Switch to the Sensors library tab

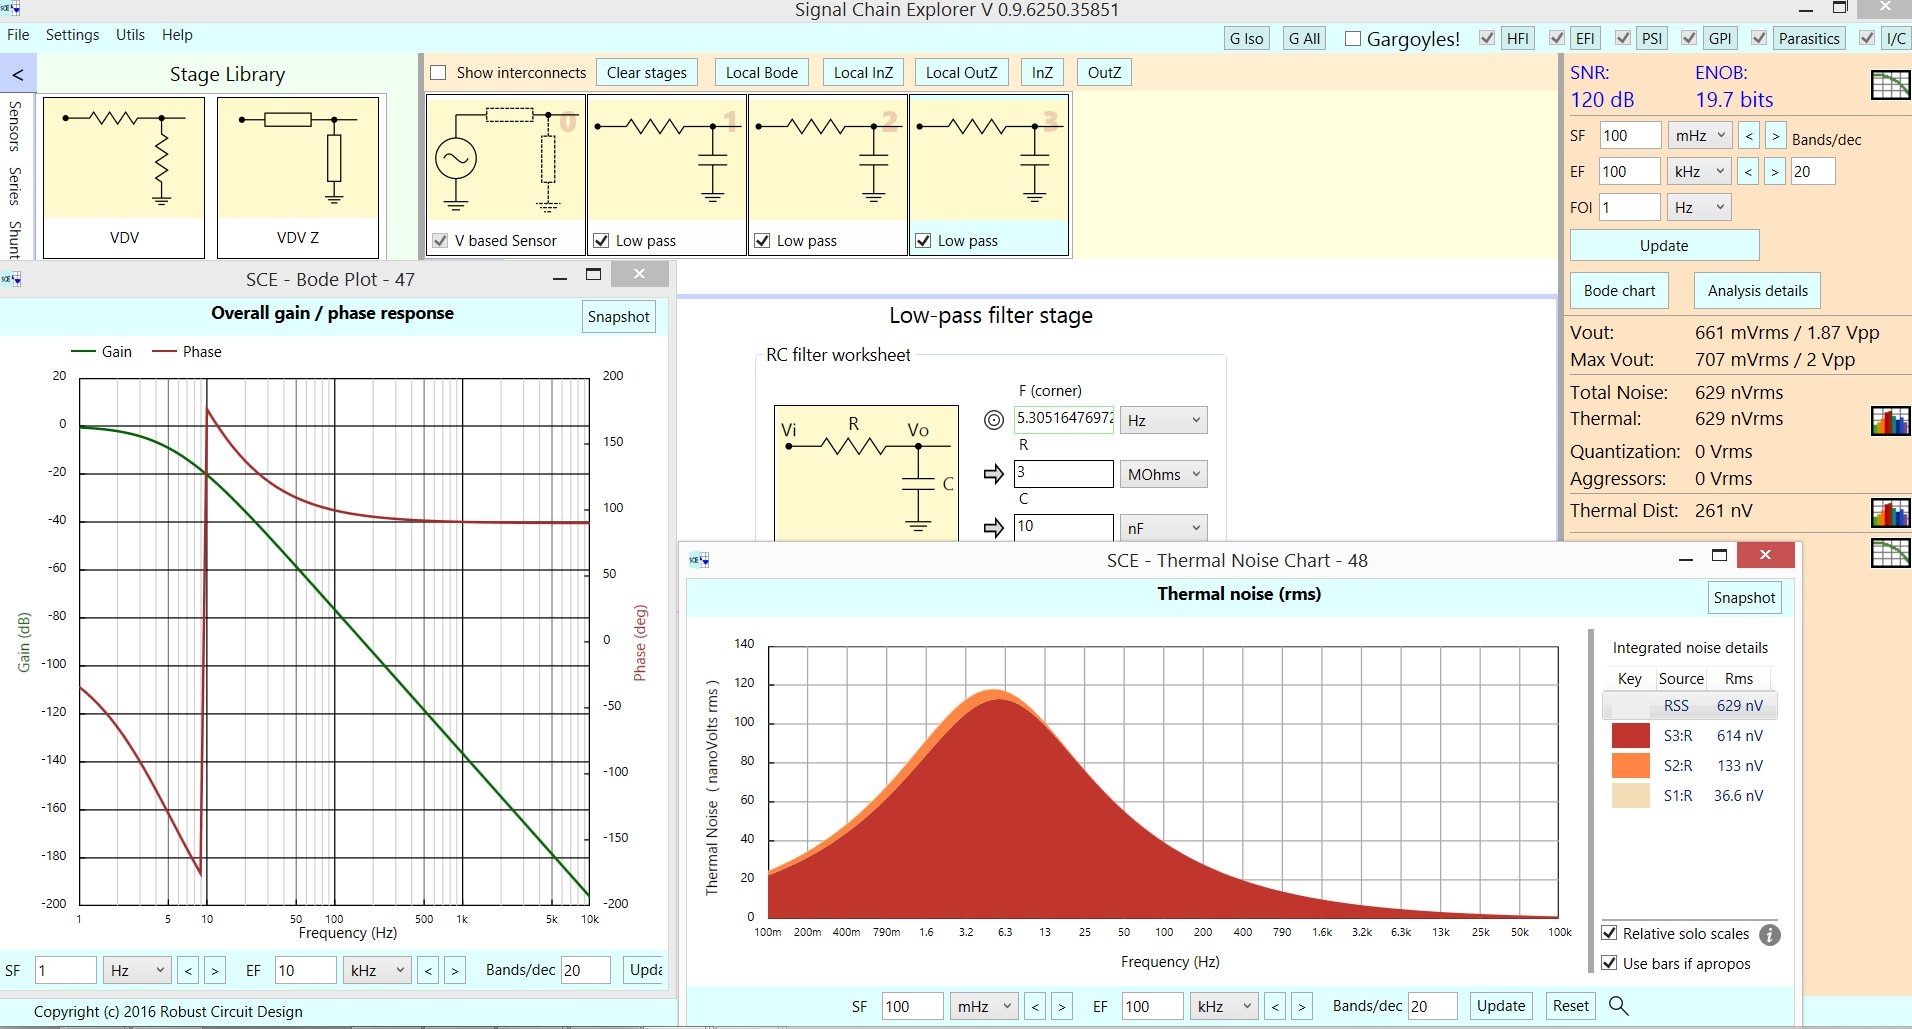click(14, 126)
